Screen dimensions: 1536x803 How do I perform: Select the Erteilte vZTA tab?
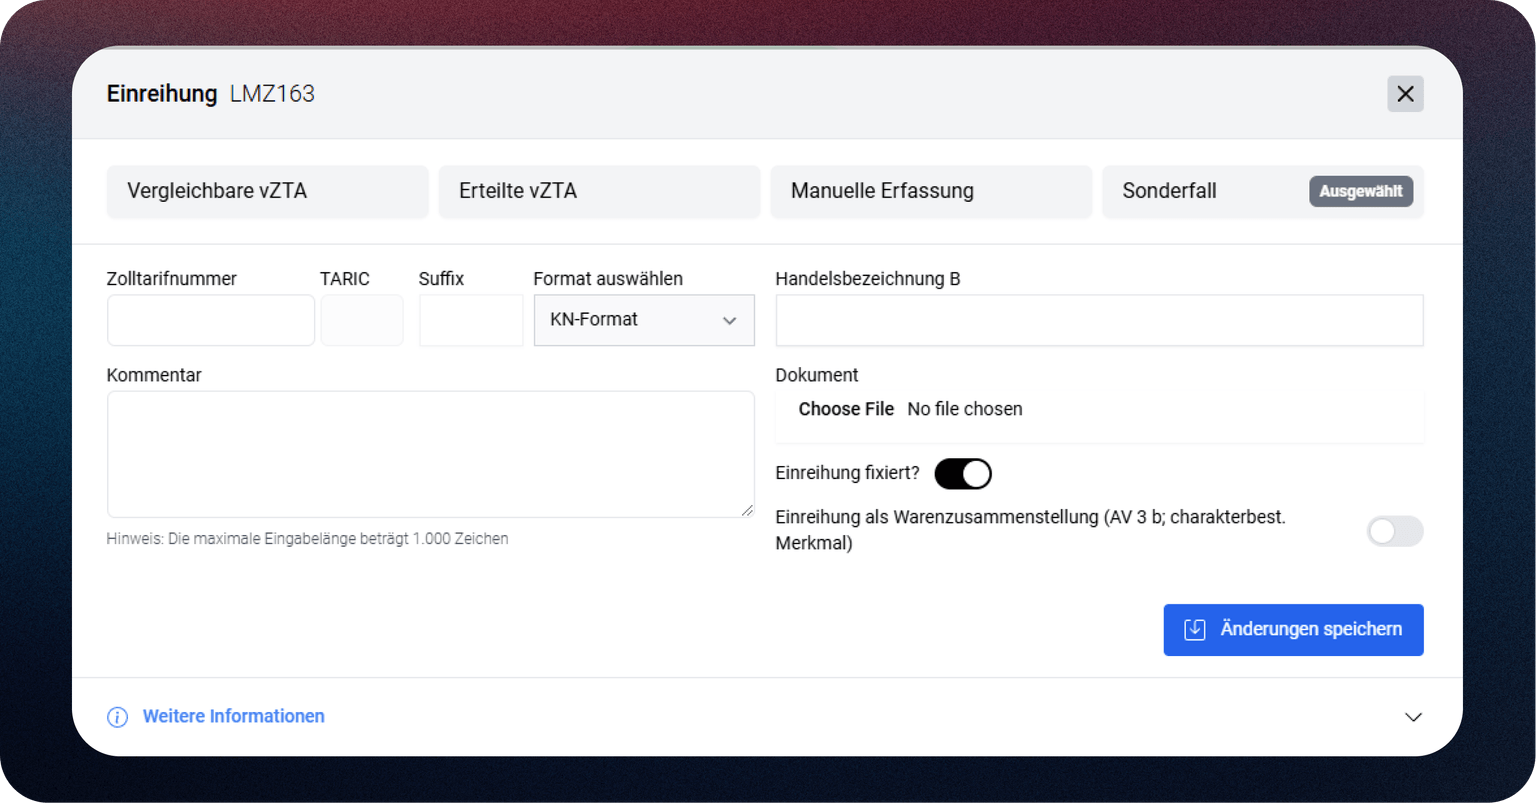(x=599, y=191)
